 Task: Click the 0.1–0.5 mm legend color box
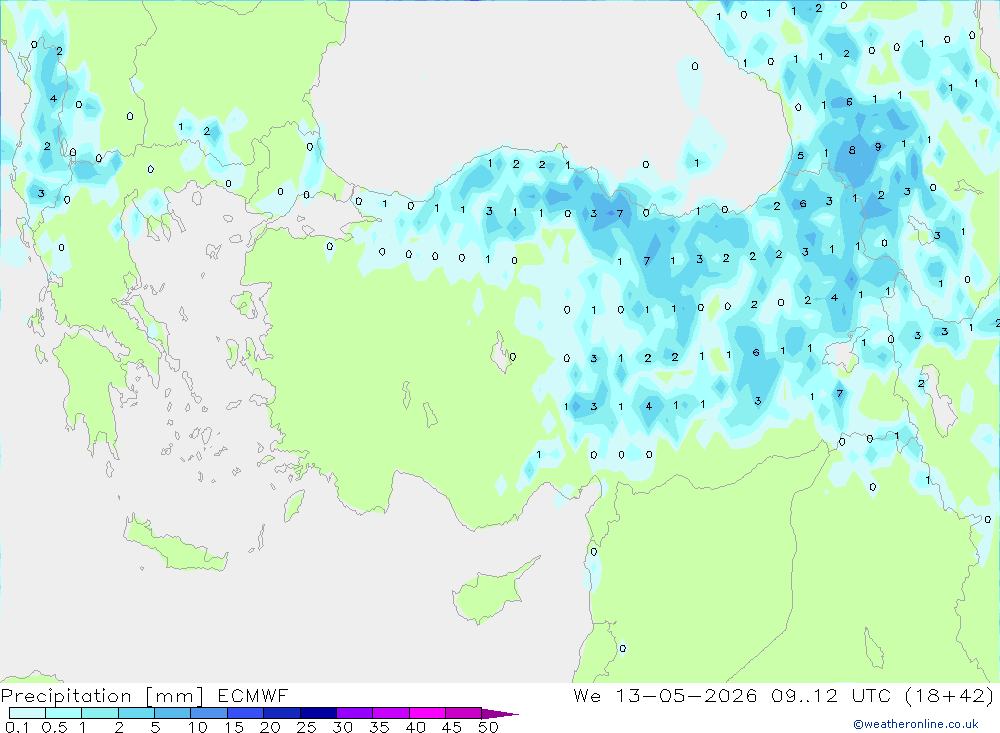coord(27,713)
